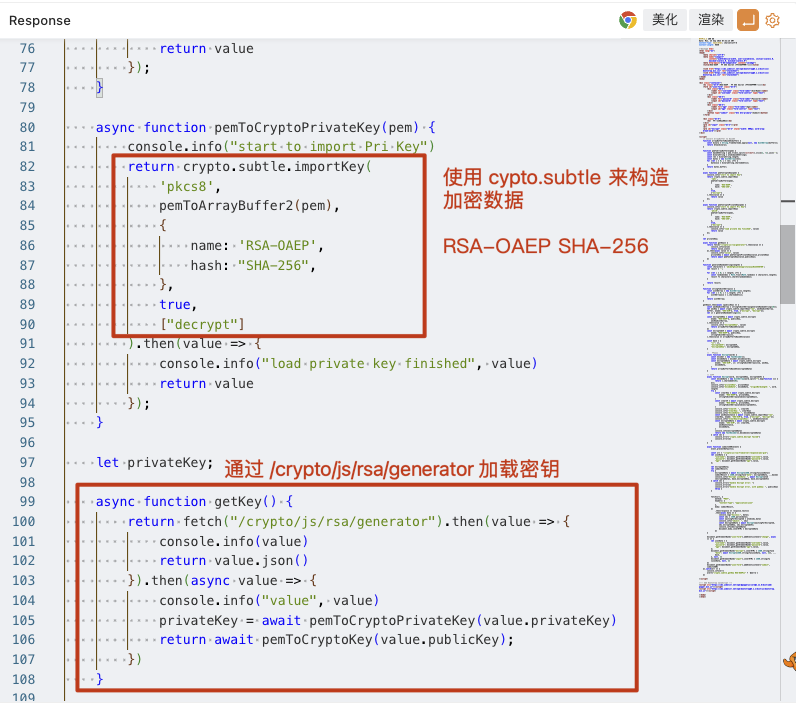Click the "SHA-256" string on line 87
Viewport: 796px width, 706px height.
pyautogui.click(x=273, y=265)
